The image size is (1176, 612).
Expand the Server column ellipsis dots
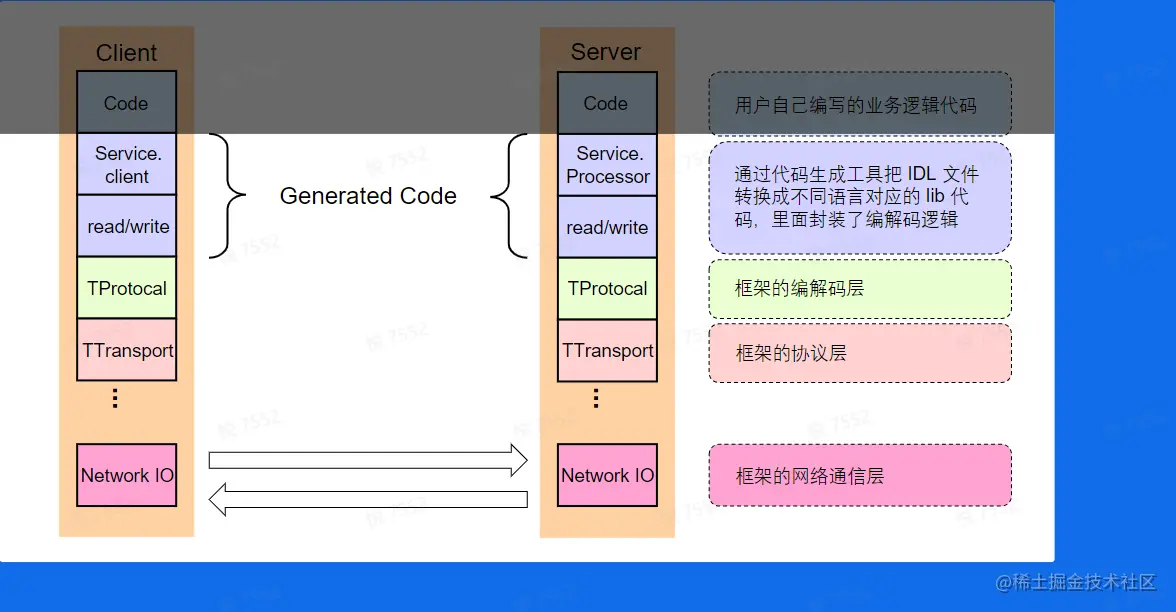point(595,398)
